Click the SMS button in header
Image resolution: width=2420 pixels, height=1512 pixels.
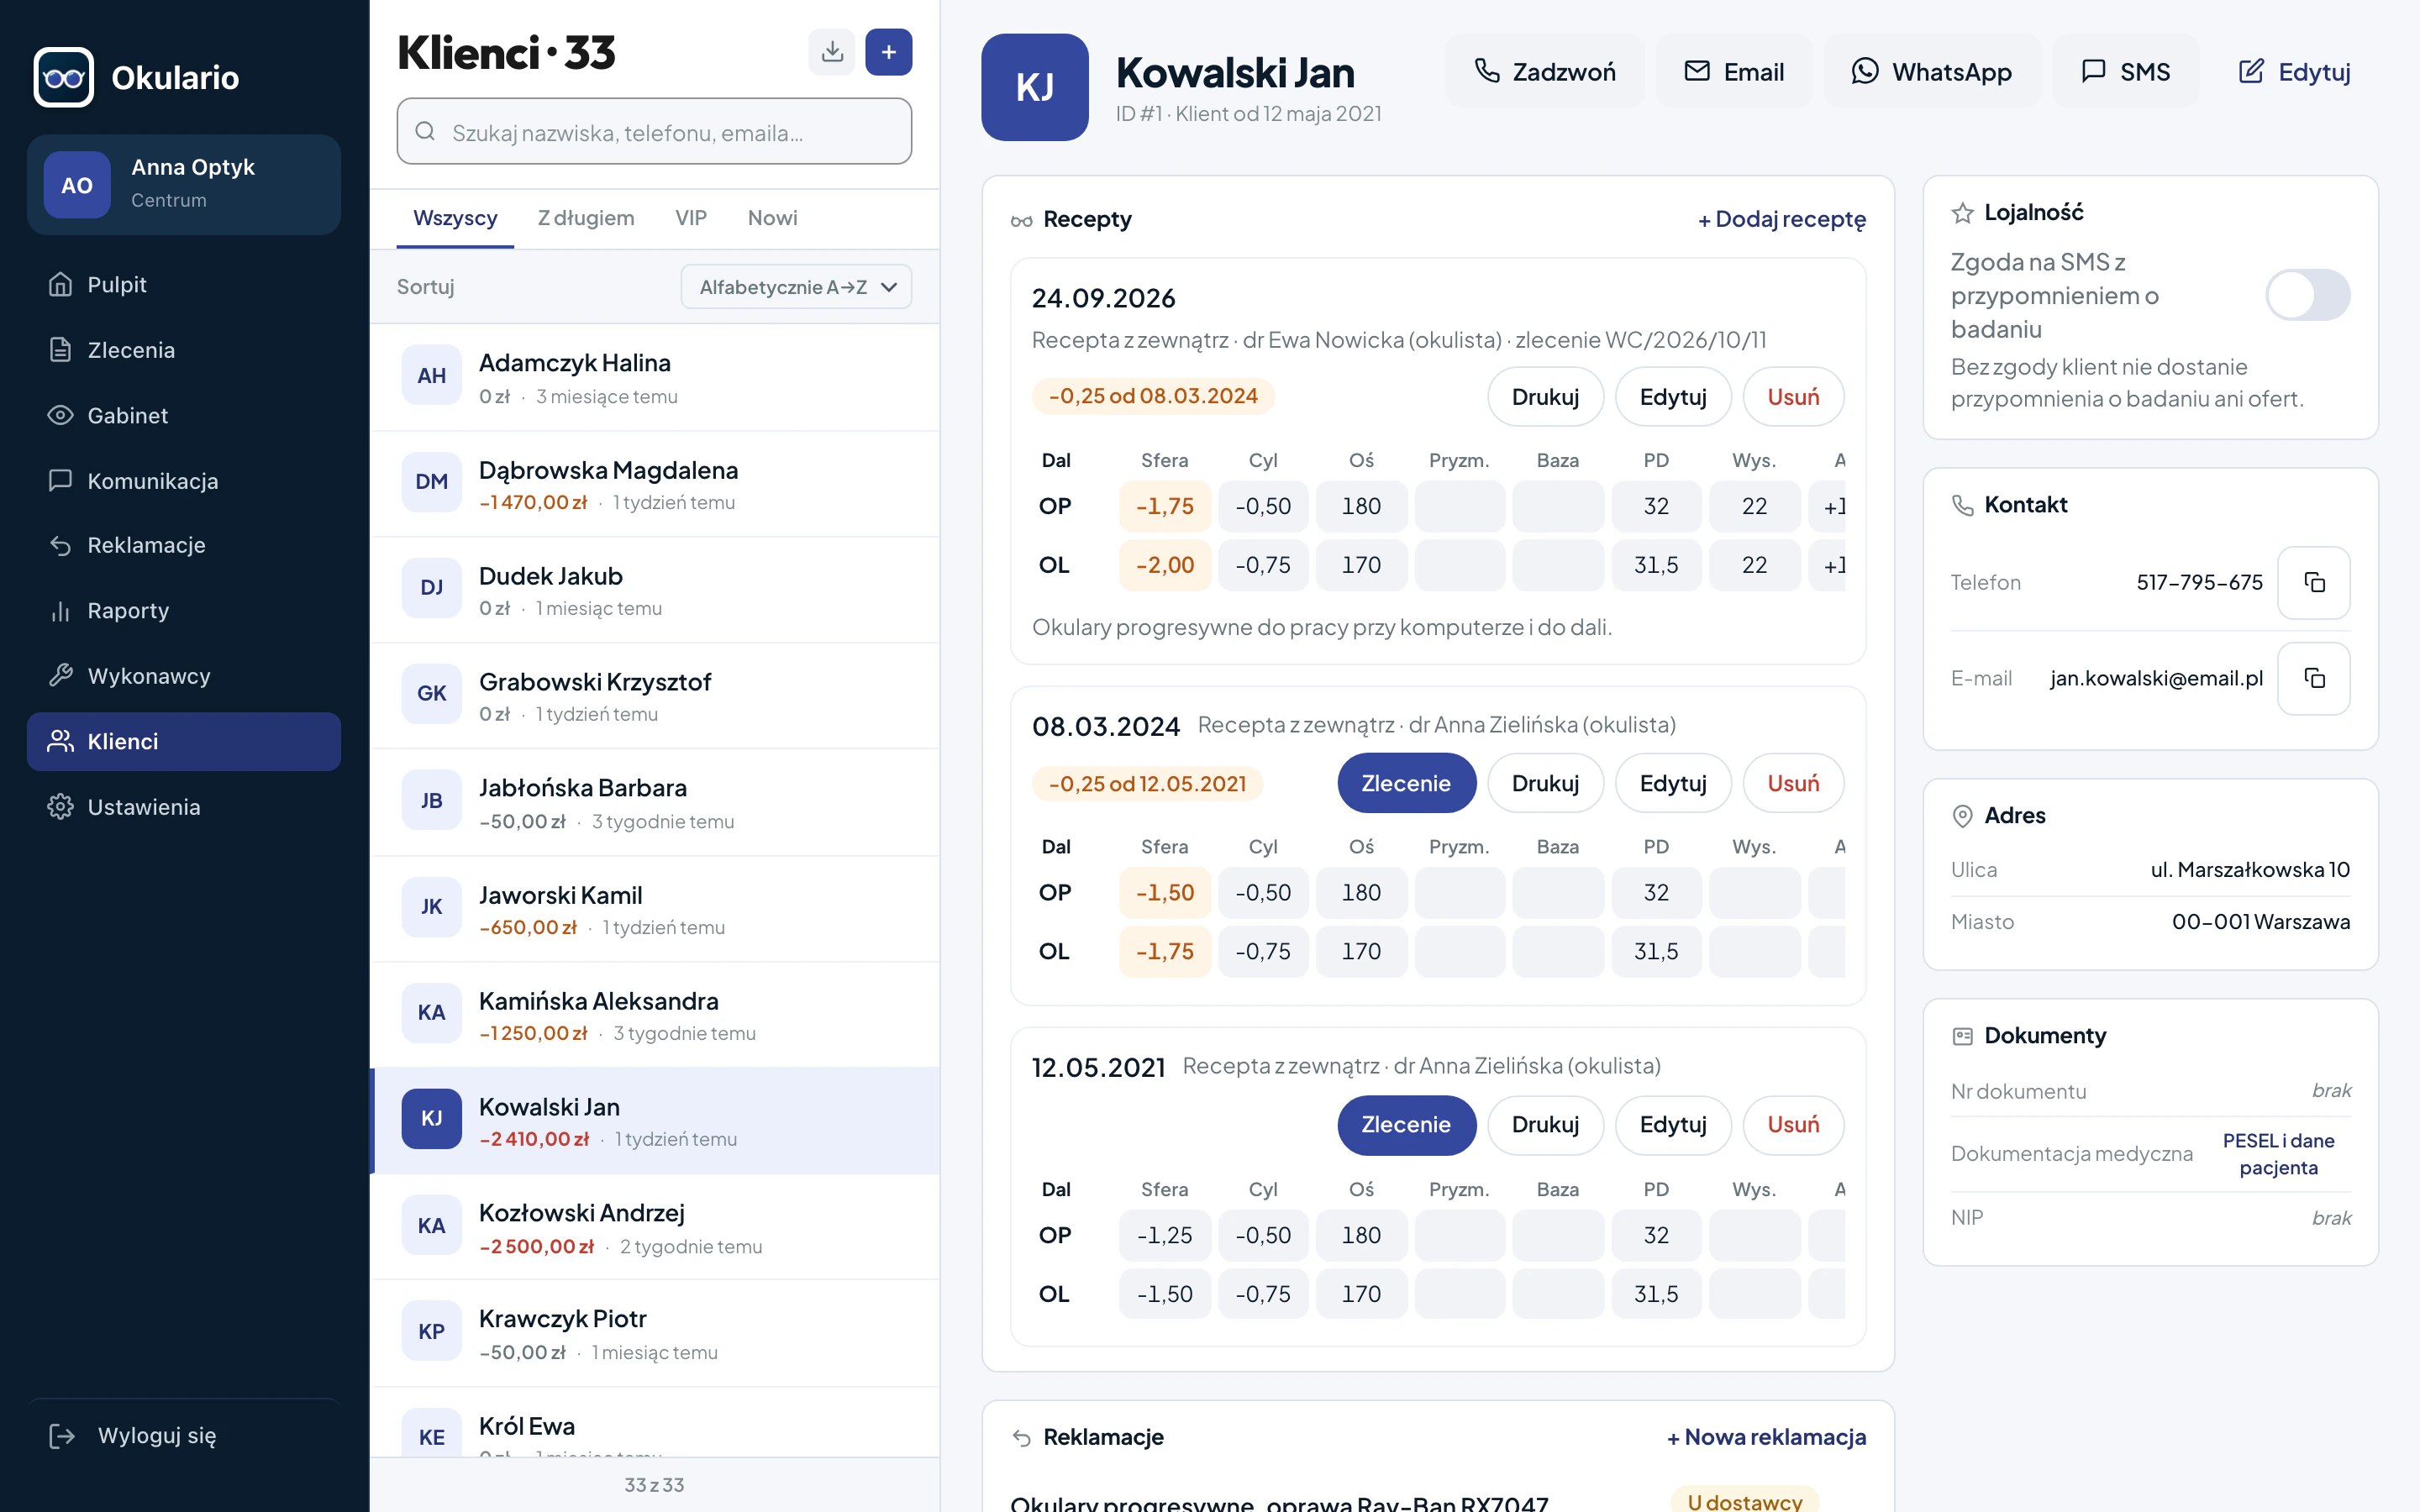(2125, 71)
